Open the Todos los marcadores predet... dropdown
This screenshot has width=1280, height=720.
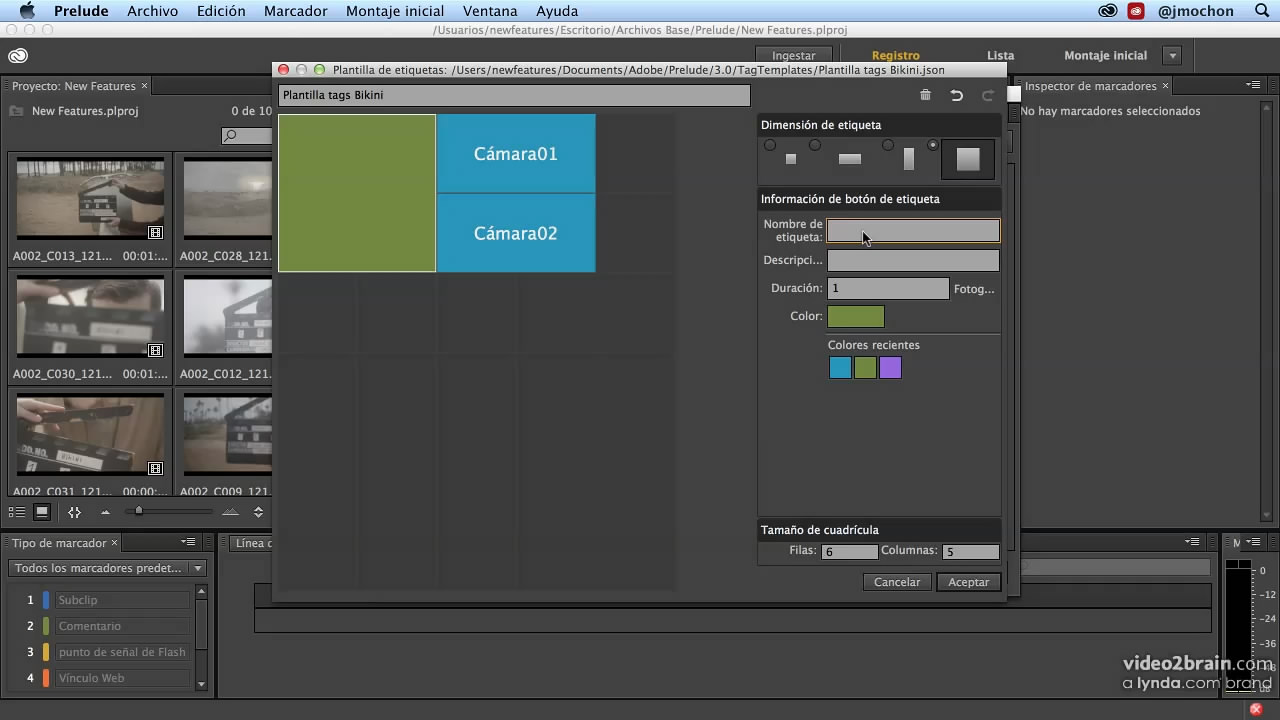107,568
